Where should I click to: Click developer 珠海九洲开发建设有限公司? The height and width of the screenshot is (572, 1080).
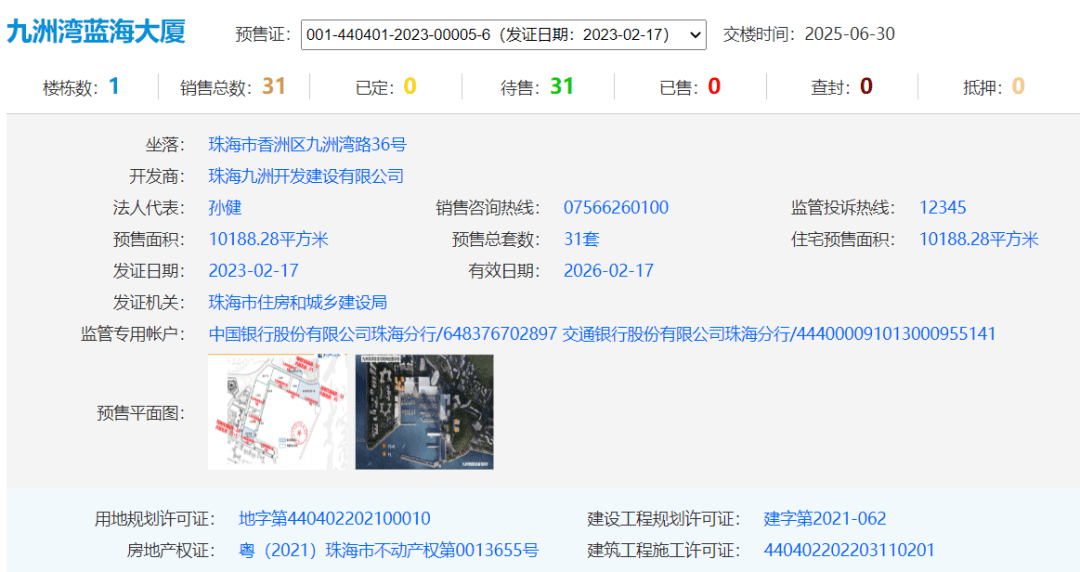click(x=306, y=176)
